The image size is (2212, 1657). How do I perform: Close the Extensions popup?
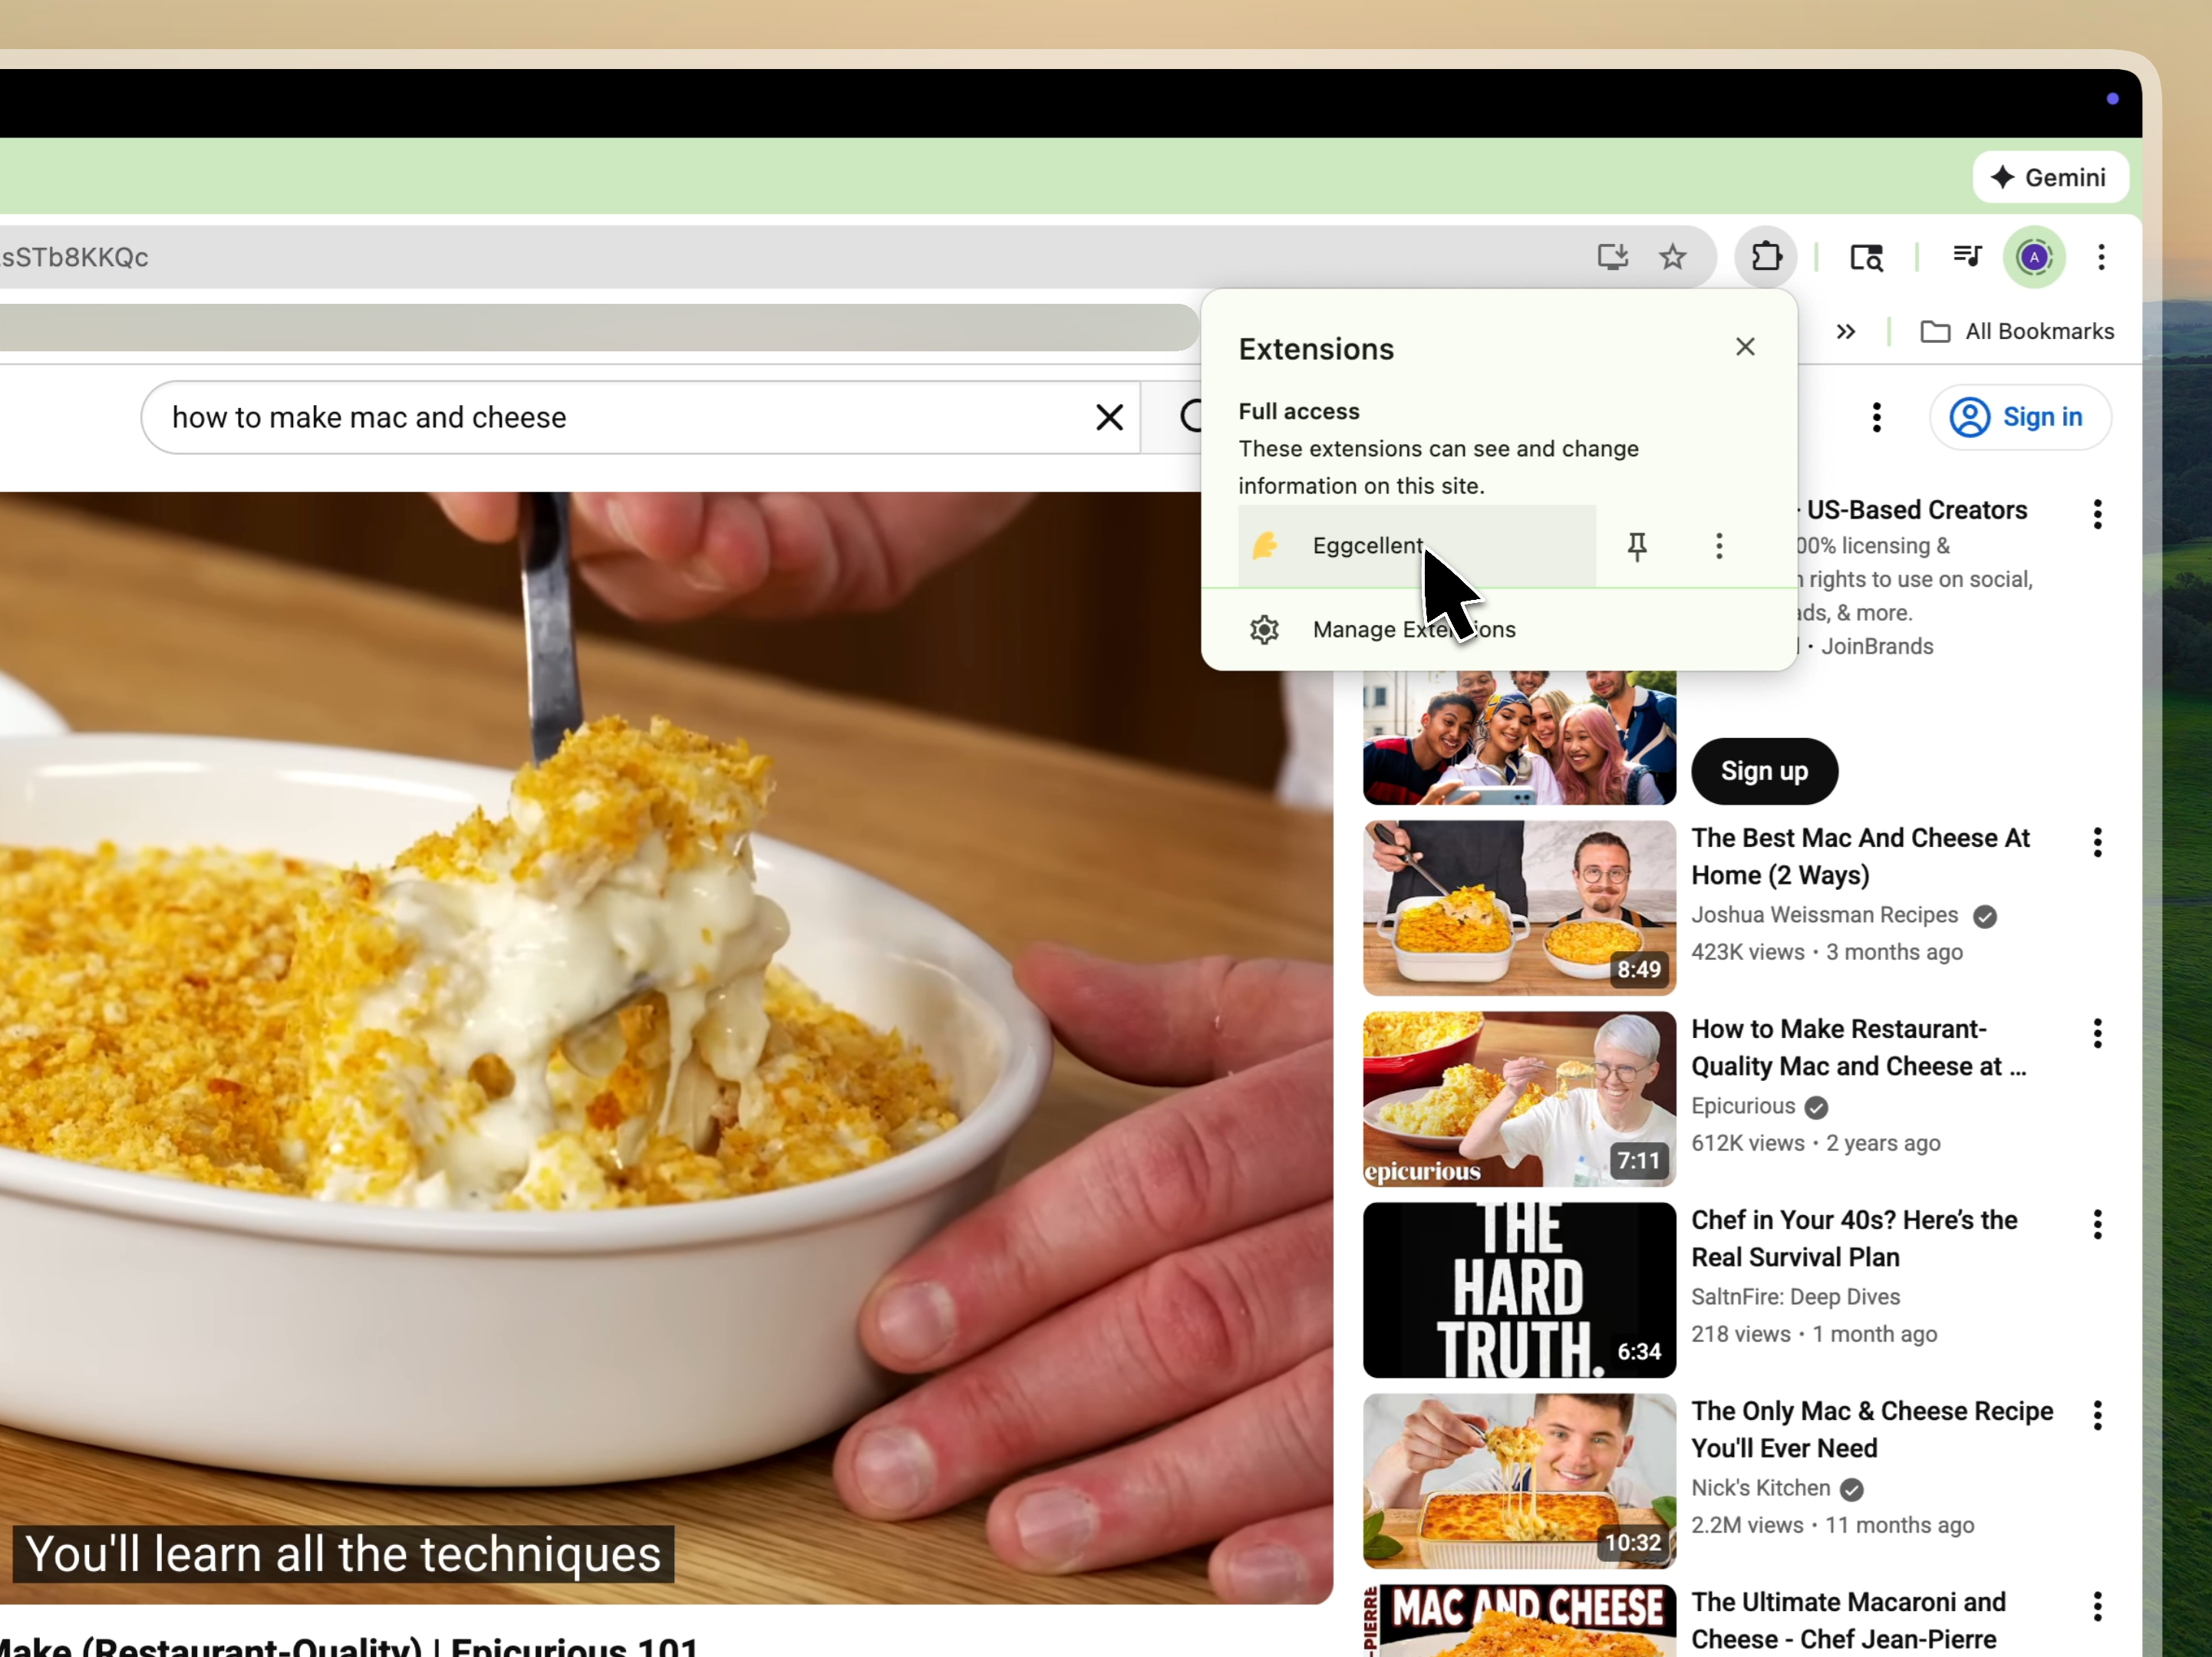(x=1745, y=347)
